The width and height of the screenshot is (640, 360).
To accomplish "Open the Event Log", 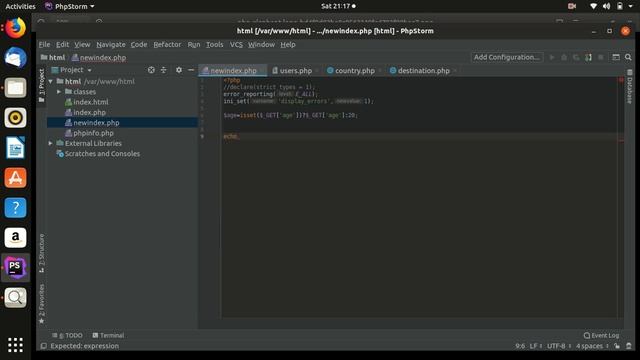I will click(x=601, y=336).
